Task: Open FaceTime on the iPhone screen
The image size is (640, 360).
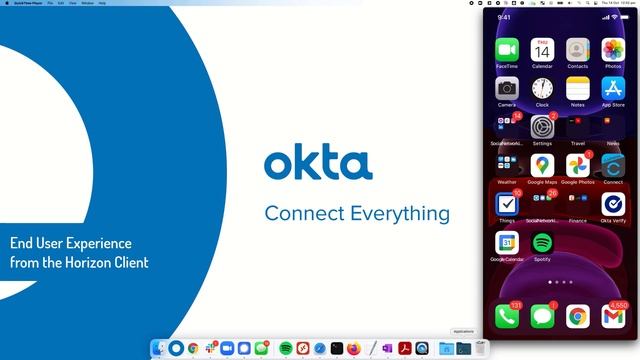Action: pos(507,50)
